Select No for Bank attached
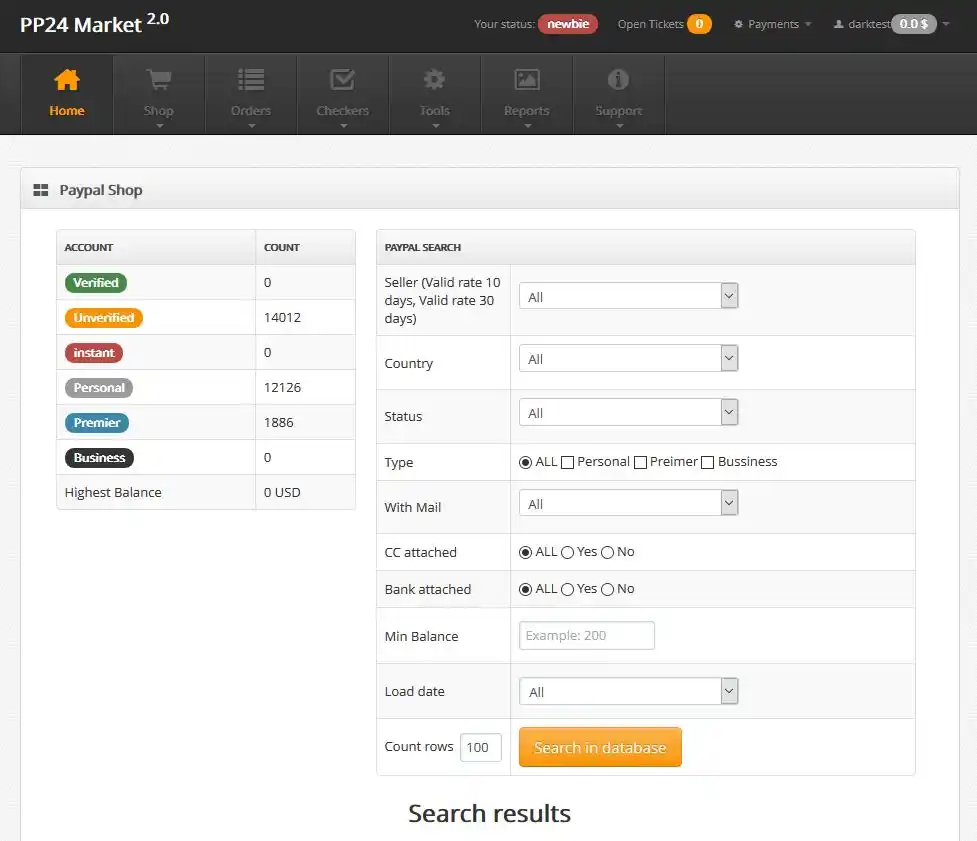977x841 pixels. coord(610,589)
